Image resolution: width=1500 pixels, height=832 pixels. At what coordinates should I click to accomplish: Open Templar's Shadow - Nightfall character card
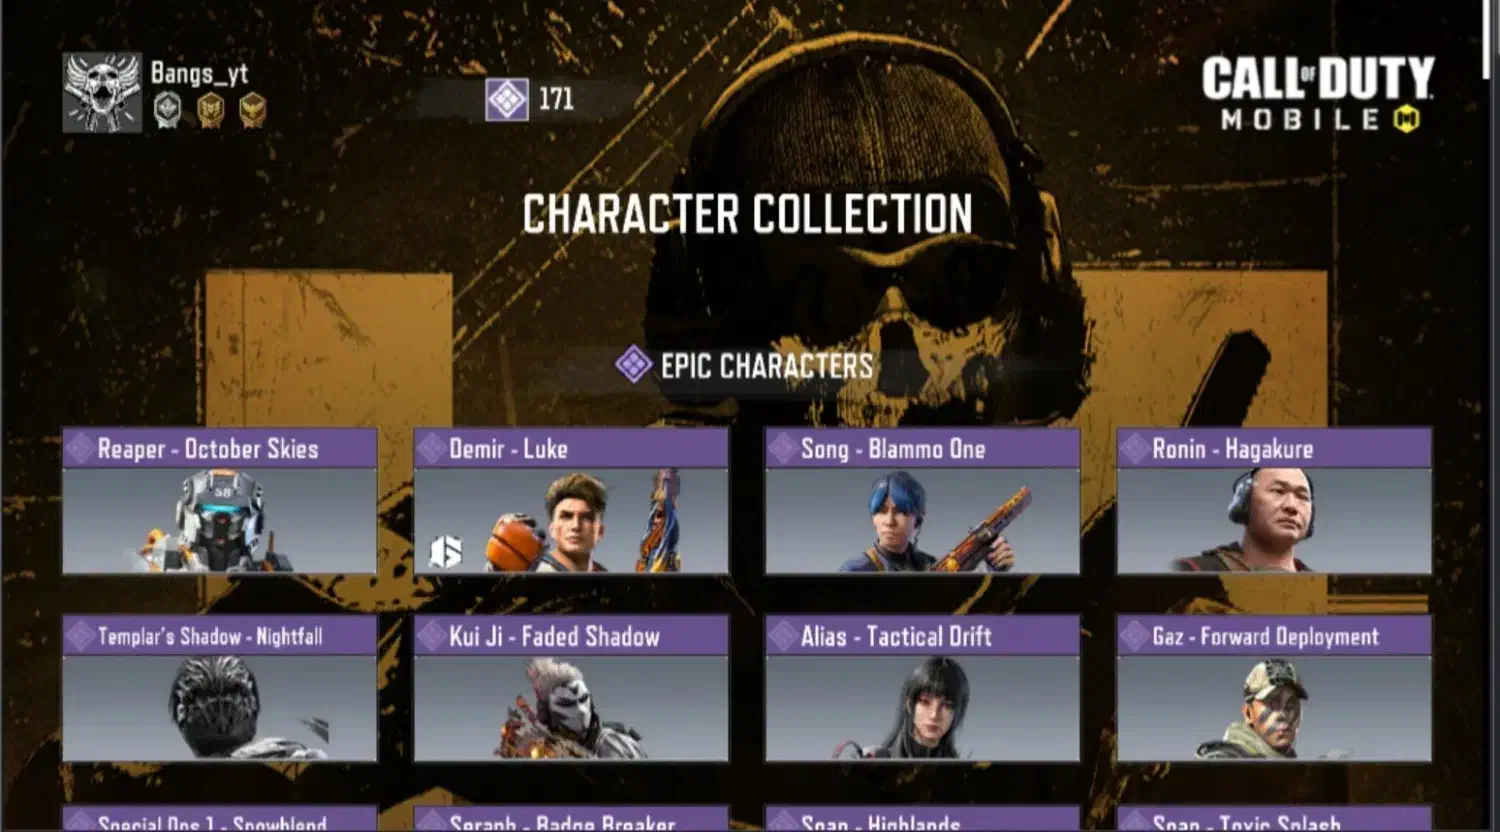click(220, 689)
